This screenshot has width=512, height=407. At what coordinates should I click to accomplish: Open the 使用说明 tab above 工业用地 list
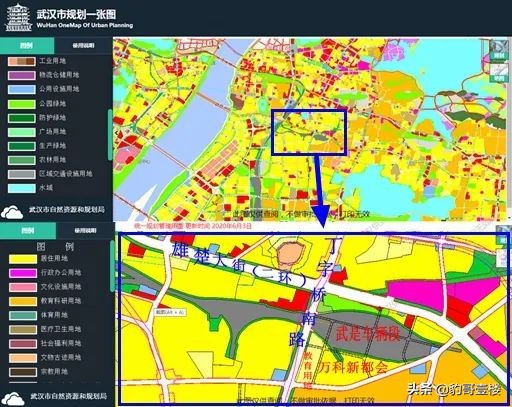(83, 45)
